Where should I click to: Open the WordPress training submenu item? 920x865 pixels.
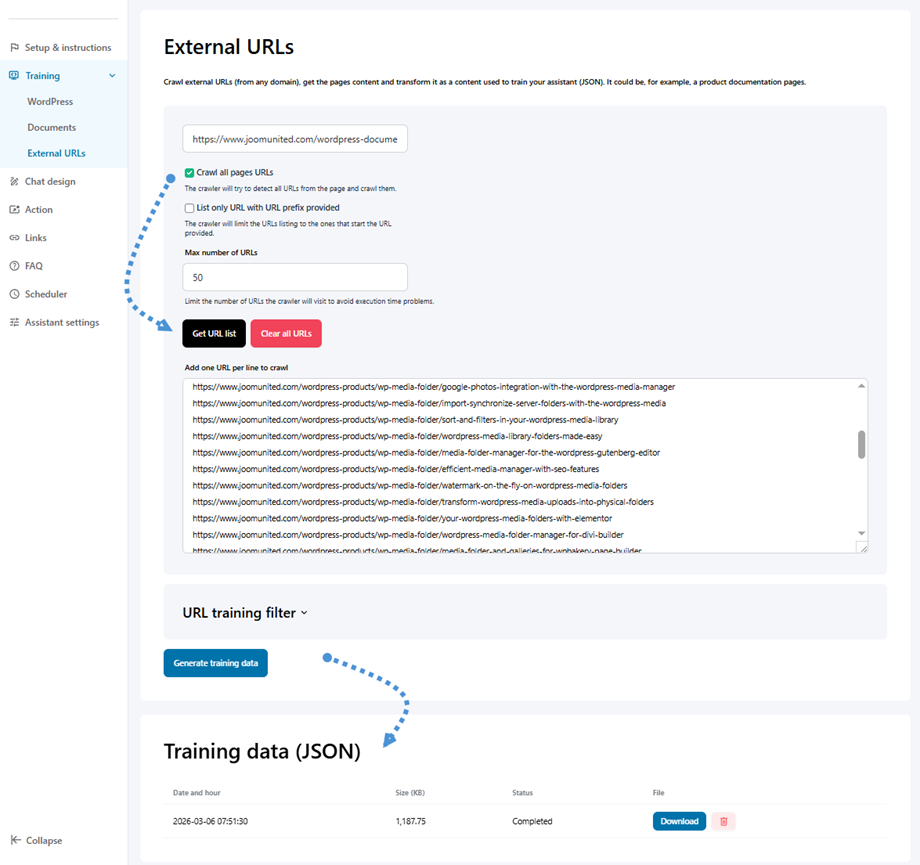pyautogui.click(x=50, y=102)
